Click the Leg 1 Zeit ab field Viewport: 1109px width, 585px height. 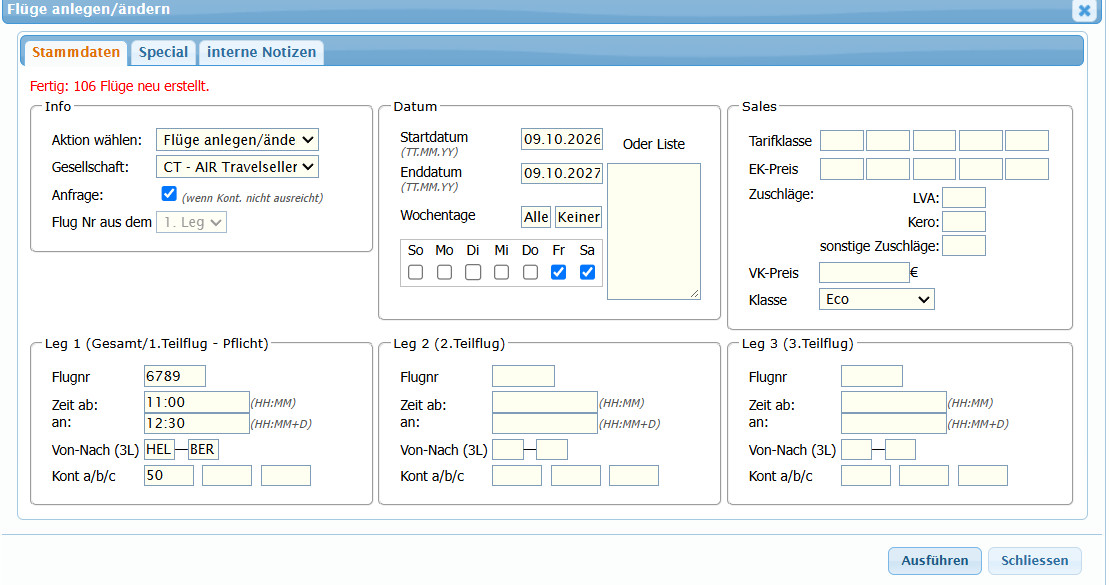coord(197,402)
